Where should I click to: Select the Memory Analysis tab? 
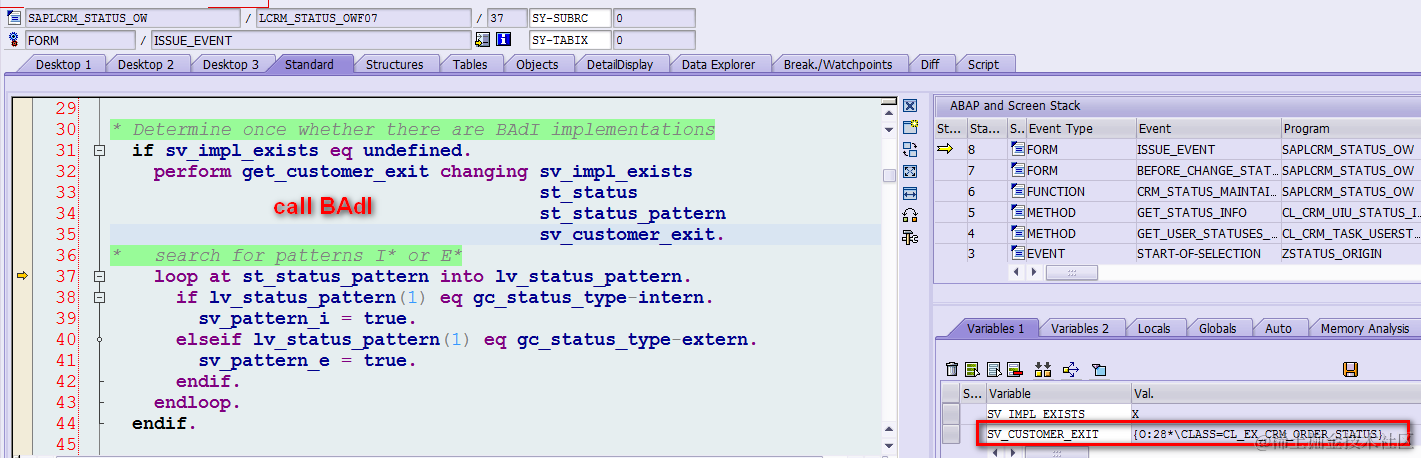click(x=1364, y=328)
